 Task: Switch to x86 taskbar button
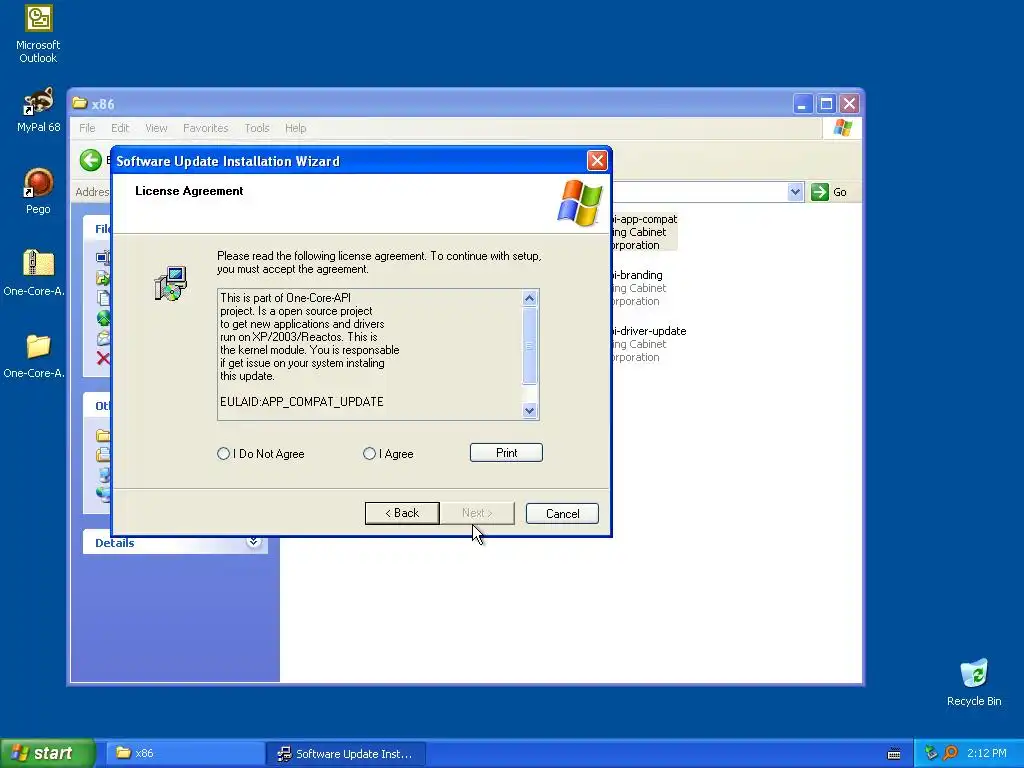(184, 753)
